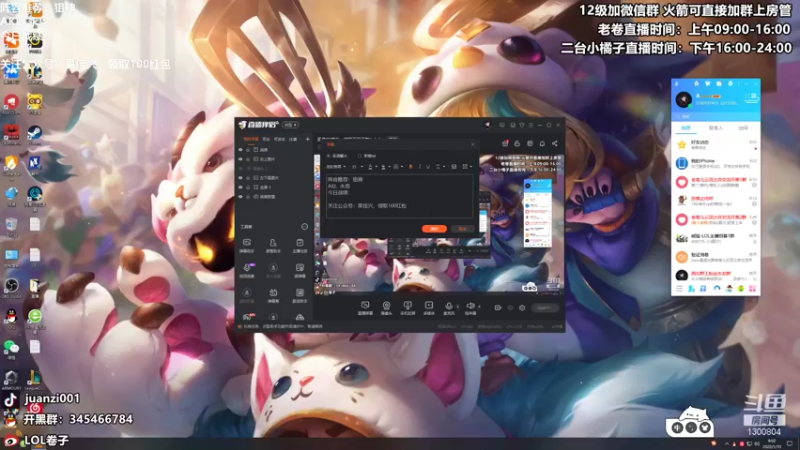800x450 pixels.
Task: Open the 弹幕助手 tool in the toolbox
Action: [246, 245]
